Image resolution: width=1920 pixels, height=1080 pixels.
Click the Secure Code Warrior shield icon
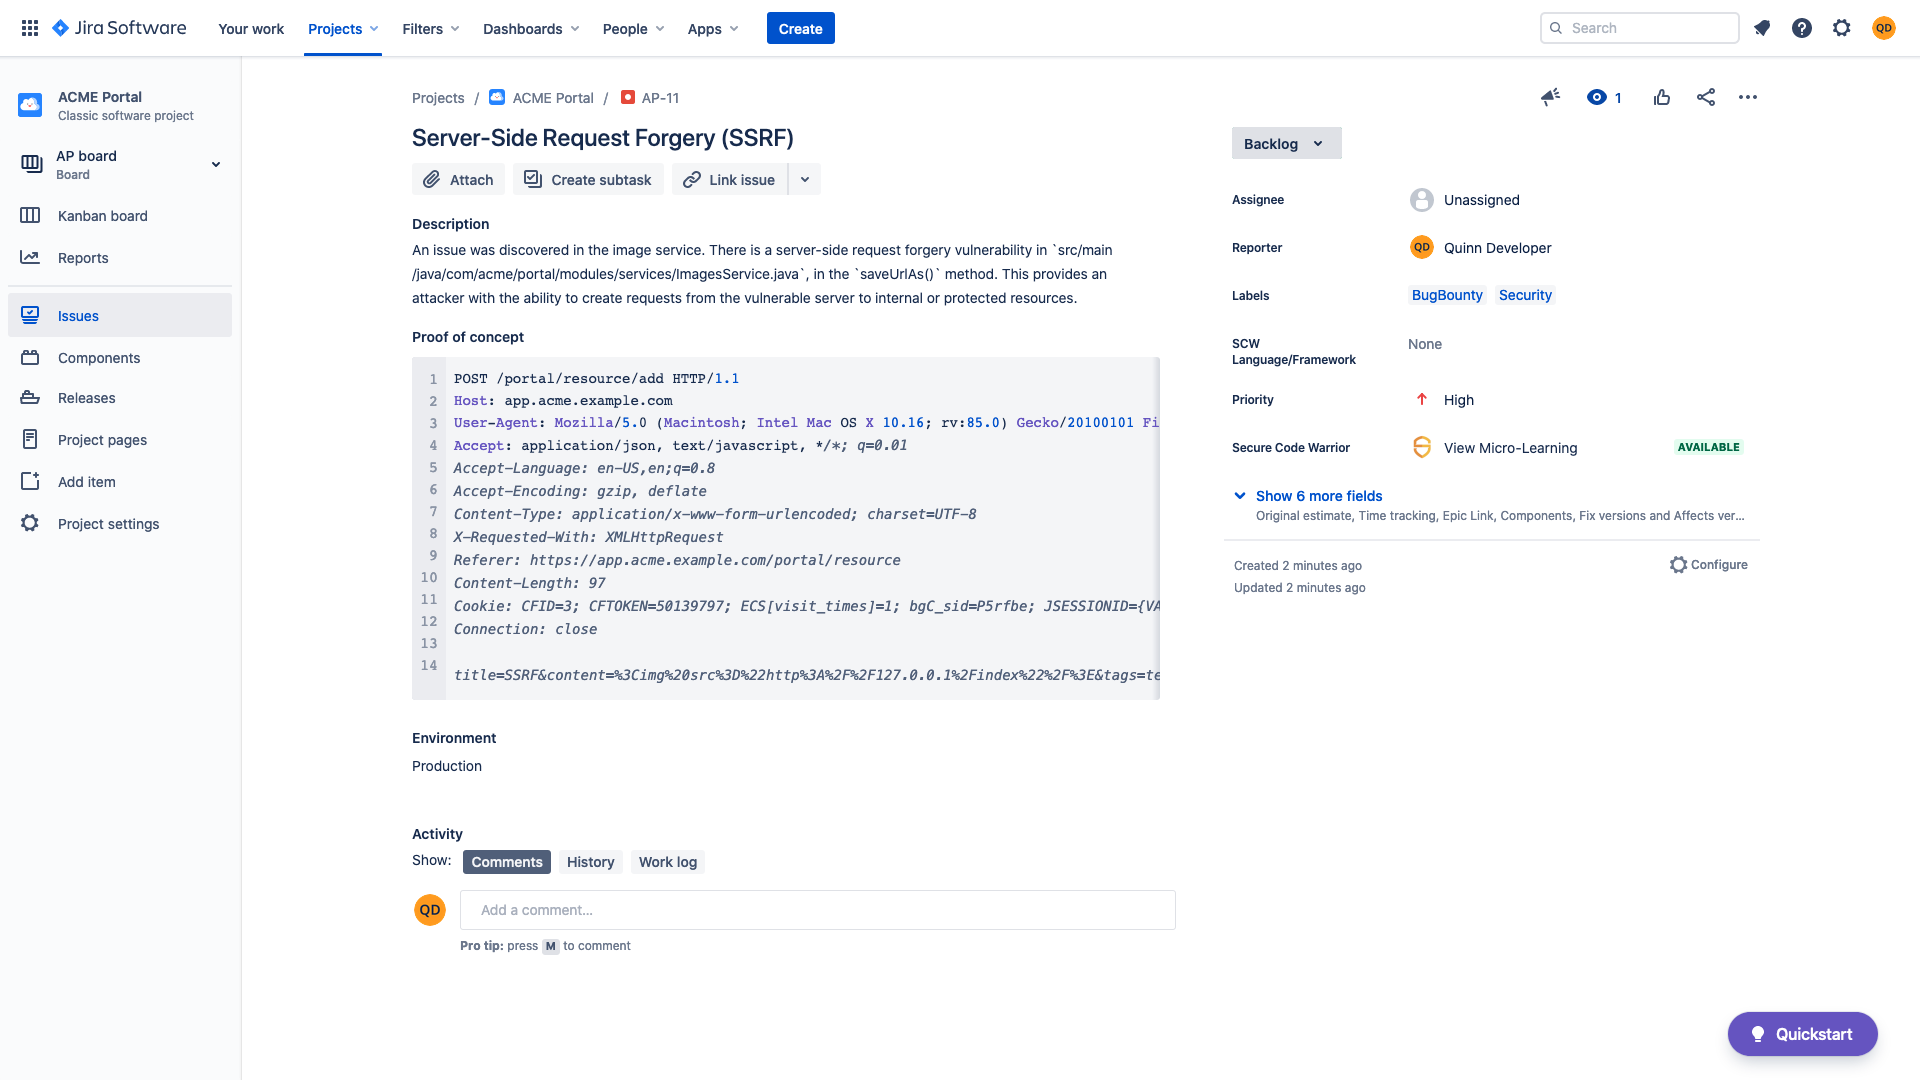[x=1421, y=447]
